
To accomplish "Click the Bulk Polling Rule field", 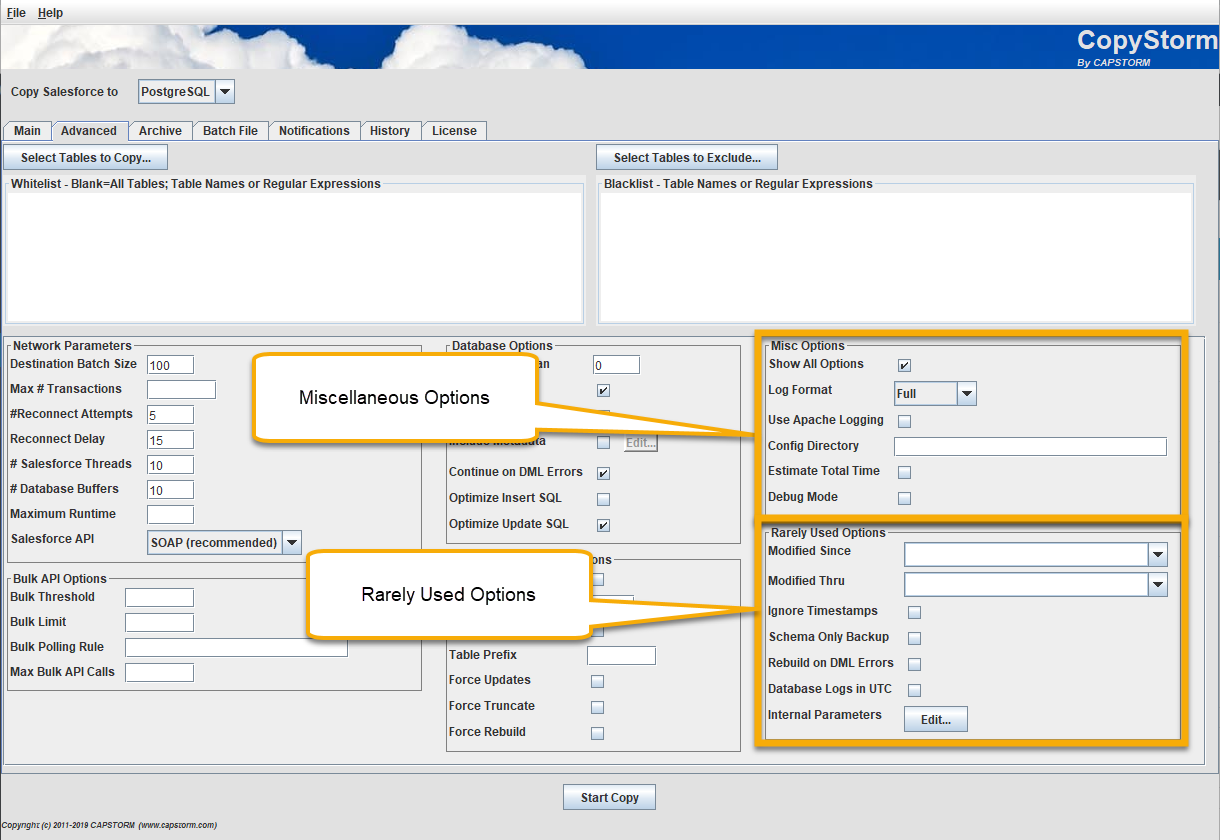I will pos(236,648).
